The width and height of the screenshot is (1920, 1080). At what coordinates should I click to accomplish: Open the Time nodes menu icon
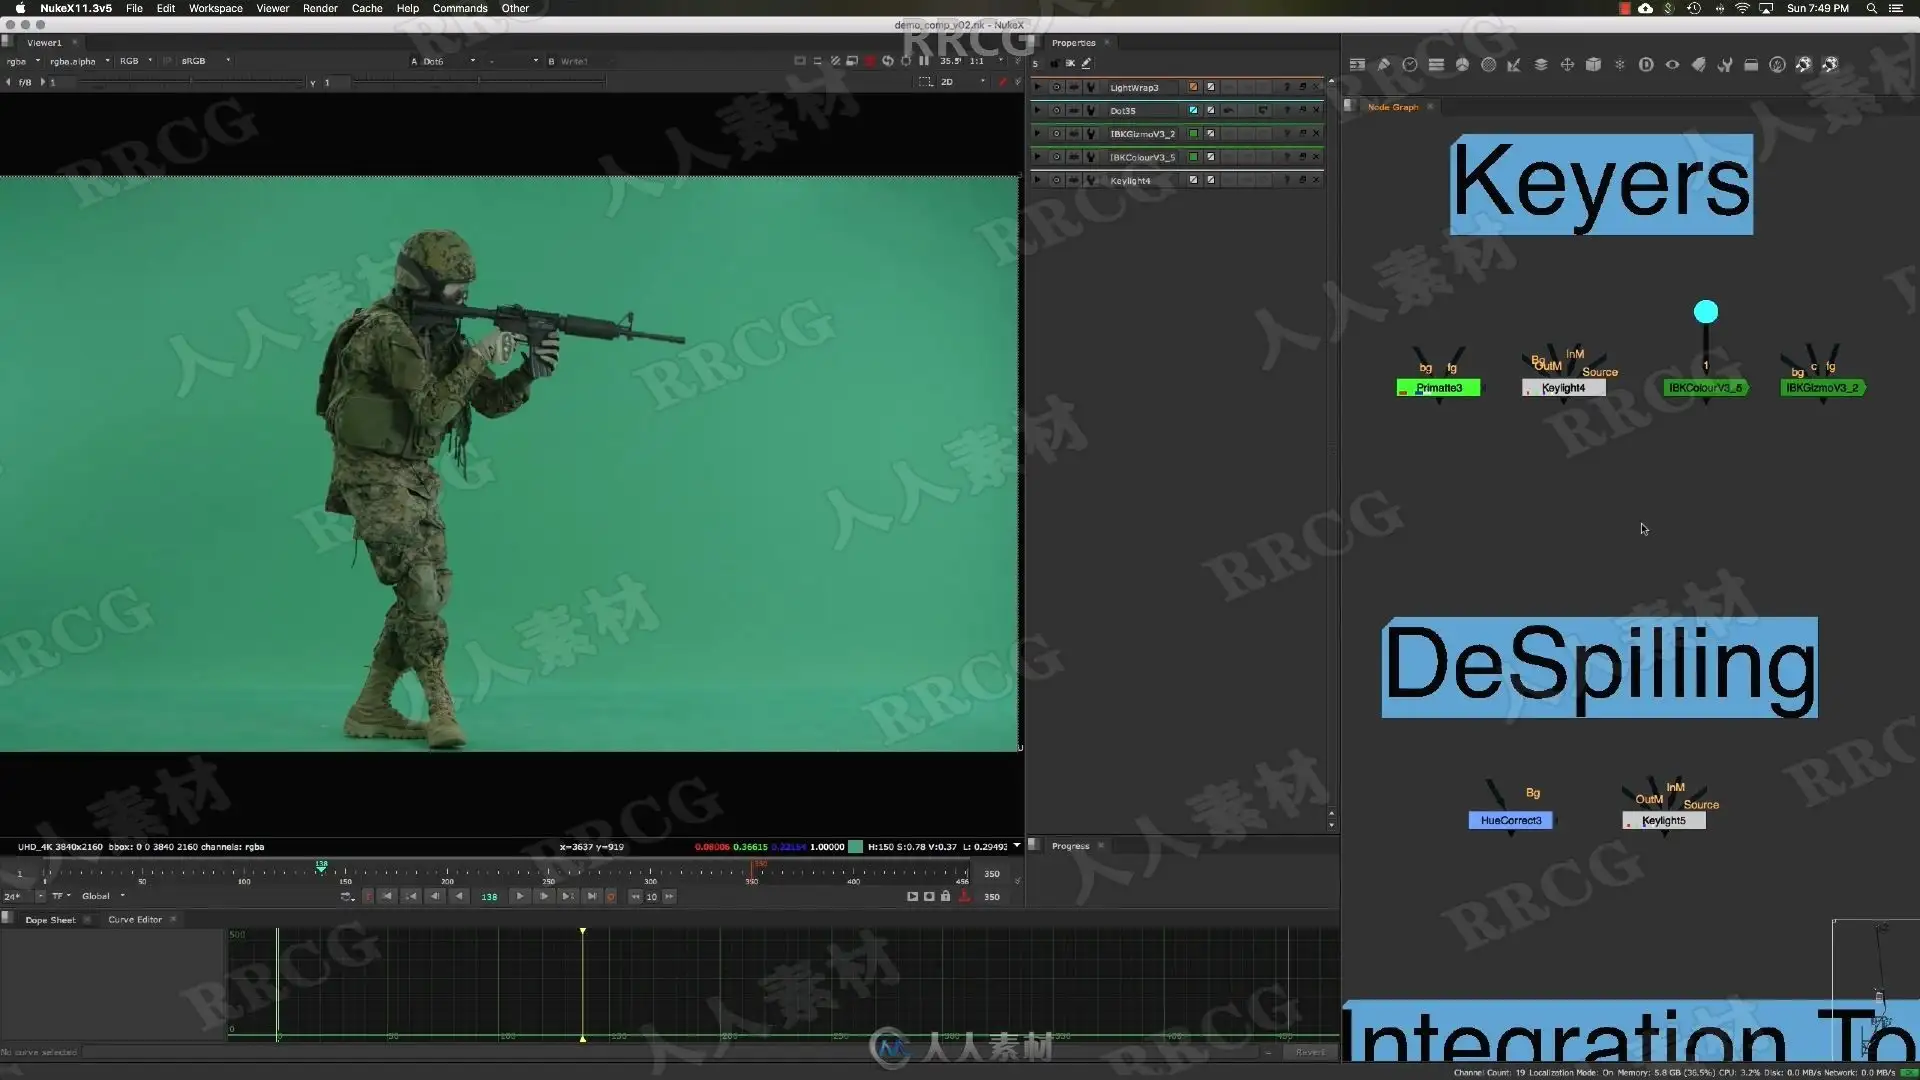(x=1410, y=64)
